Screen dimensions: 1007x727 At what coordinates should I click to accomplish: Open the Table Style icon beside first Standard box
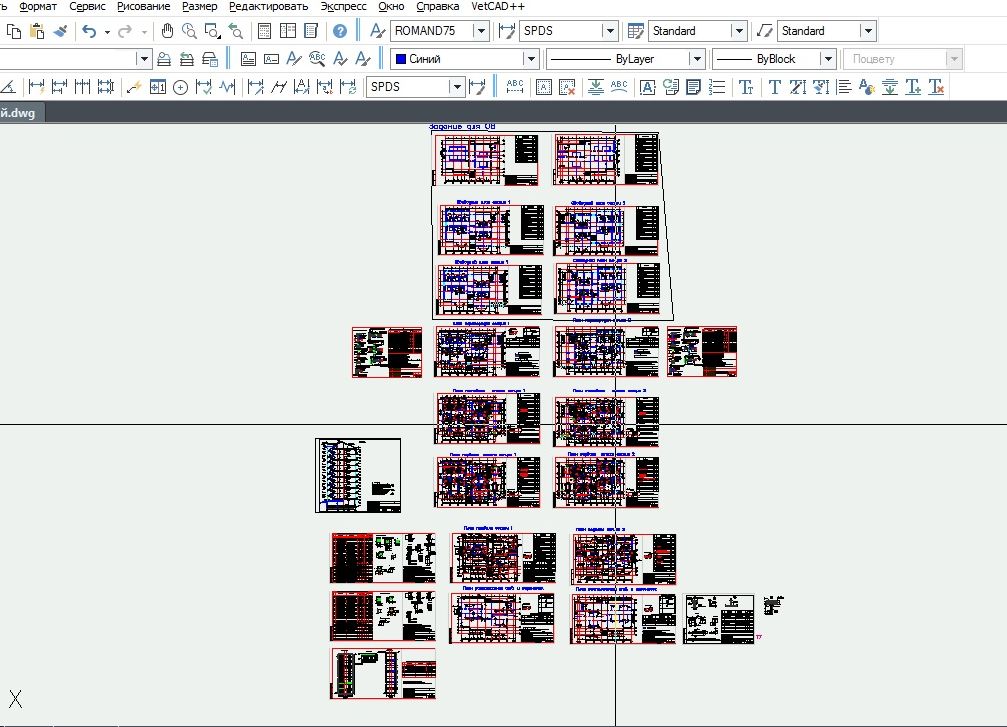[x=636, y=31]
